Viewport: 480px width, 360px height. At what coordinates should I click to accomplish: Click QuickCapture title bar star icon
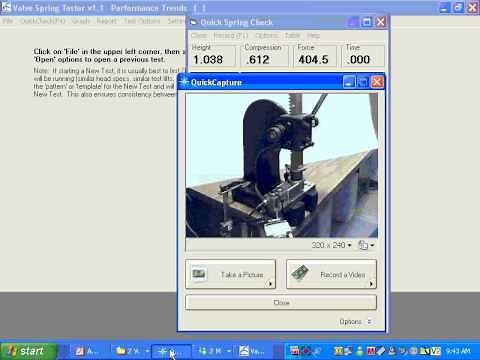[184, 82]
